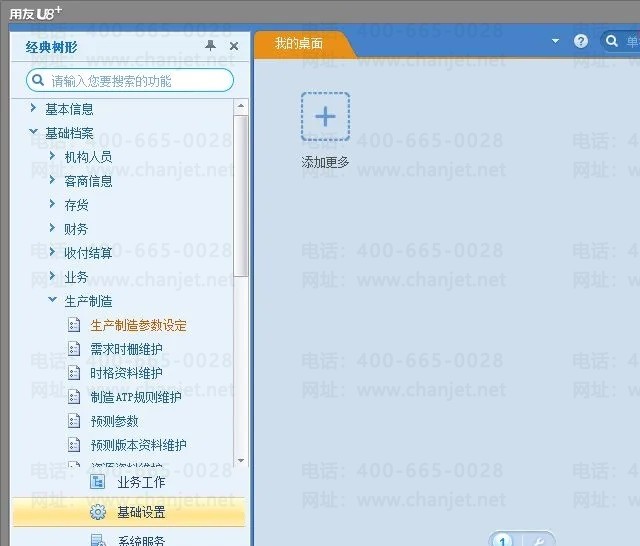Select the 存货 label
640x546 pixels.
[76, 205]
